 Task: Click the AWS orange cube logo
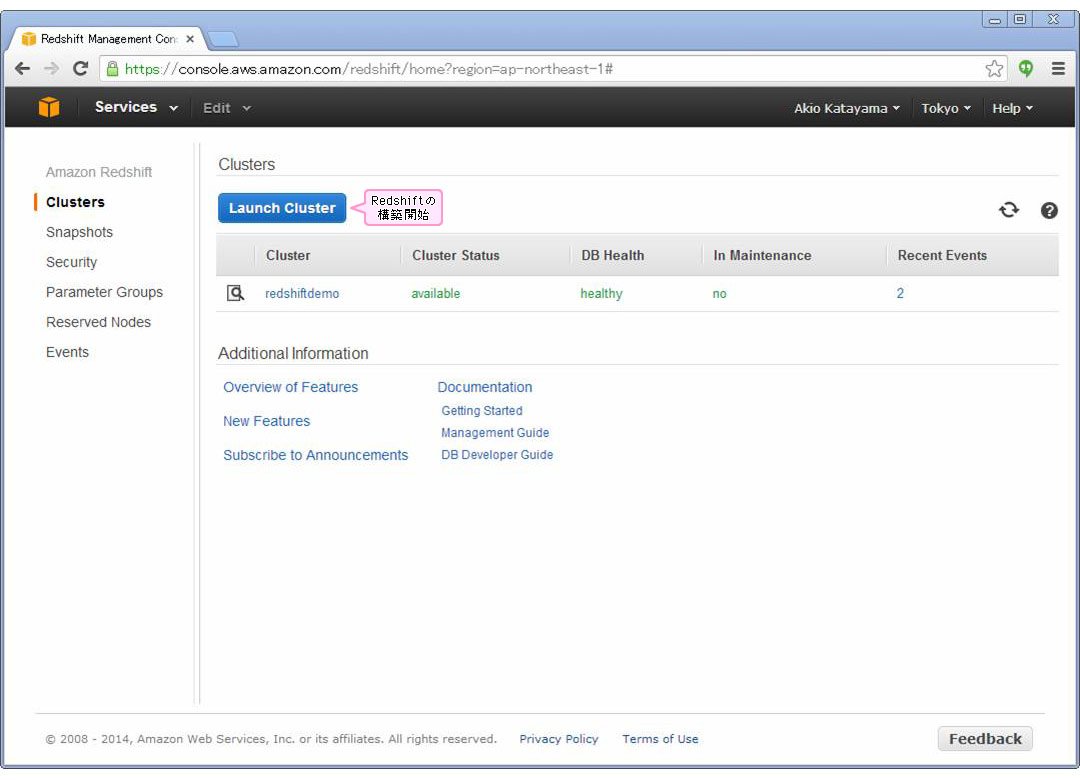[49, 107]
